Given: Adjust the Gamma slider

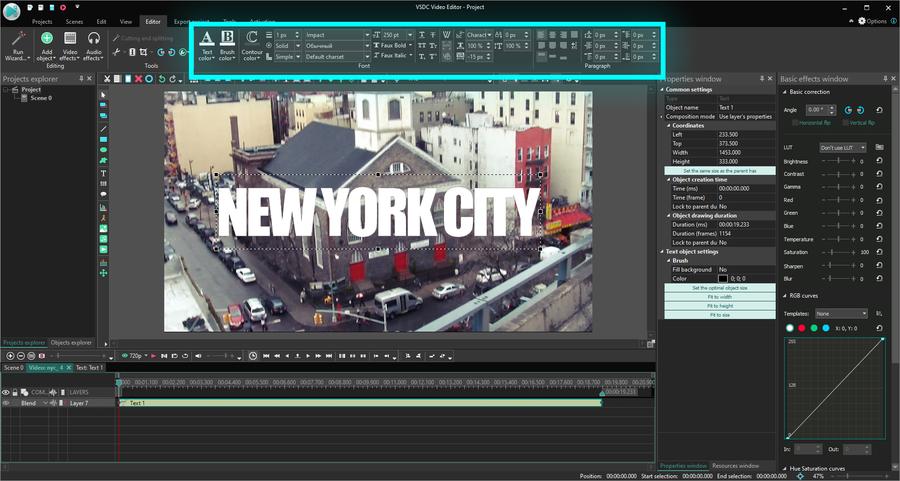Looking at the screenshot, I should point(839,187).
